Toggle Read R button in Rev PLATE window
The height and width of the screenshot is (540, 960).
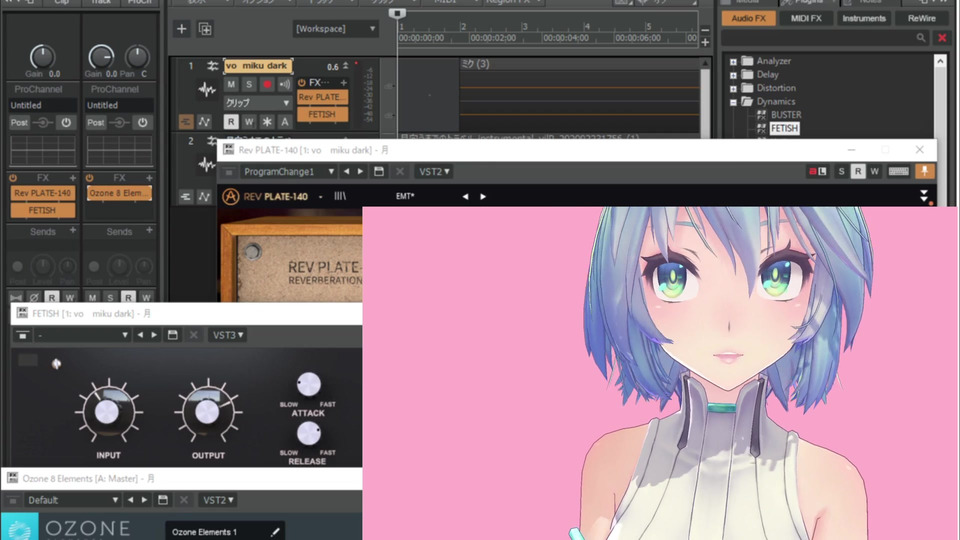pyautogui.click(x=858, y=172)
